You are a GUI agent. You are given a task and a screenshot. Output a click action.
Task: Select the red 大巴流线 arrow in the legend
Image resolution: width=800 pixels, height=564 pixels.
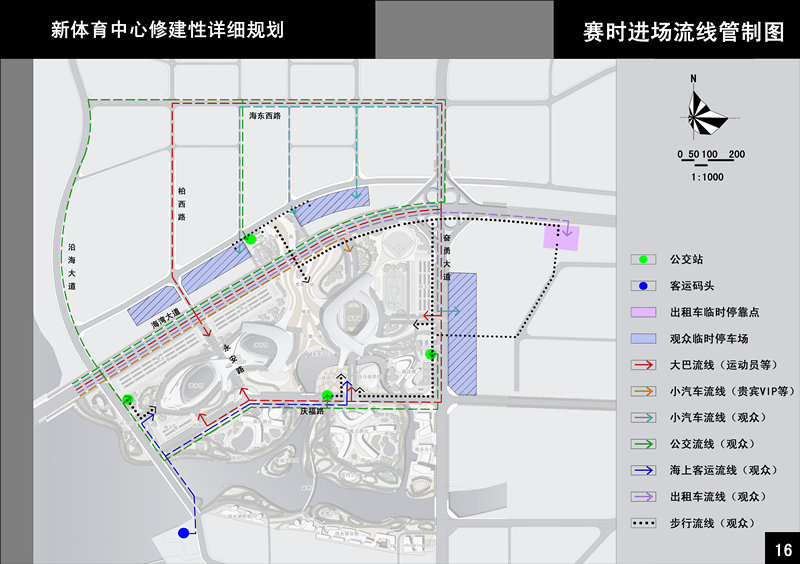[645, 365]
